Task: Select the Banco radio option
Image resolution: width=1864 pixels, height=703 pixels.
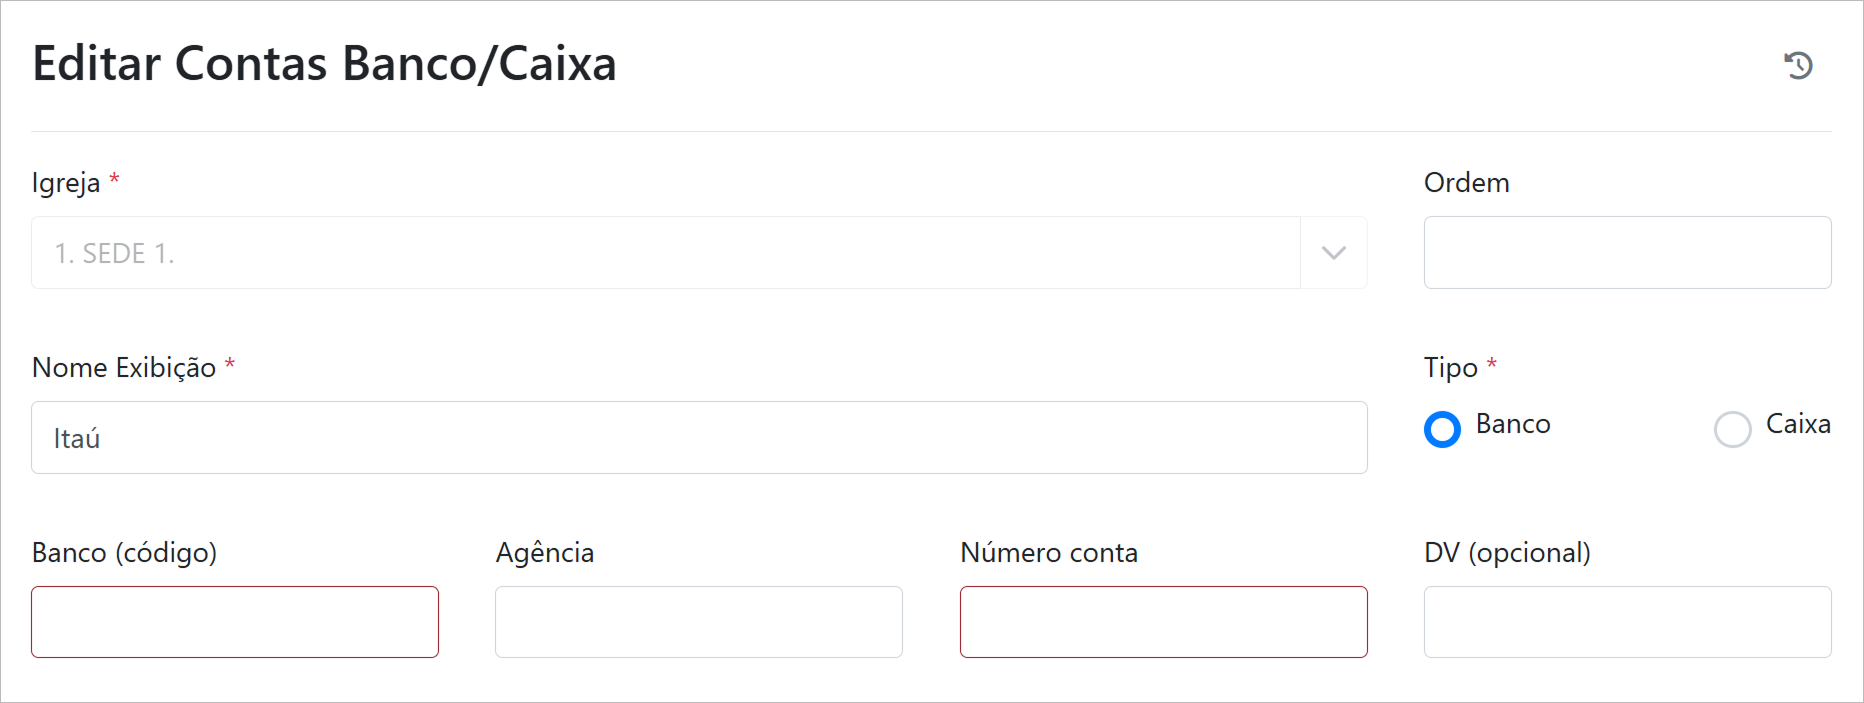Action: (1442, 429)
